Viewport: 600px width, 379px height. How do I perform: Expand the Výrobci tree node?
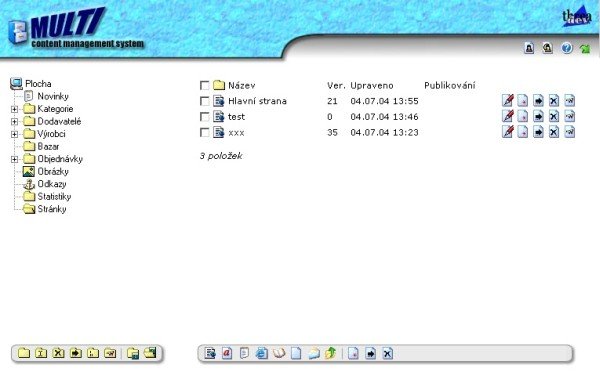coord(15,134)
